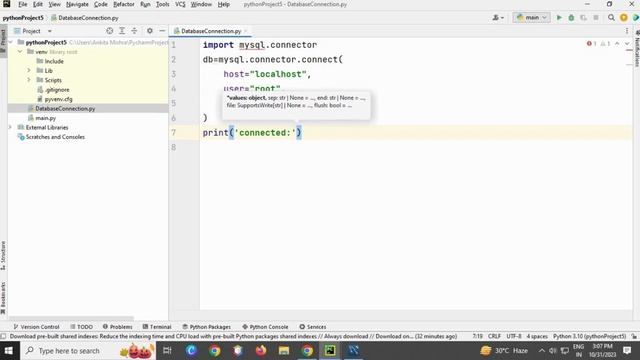The width and height of the screenshot is (640, 360).
Task: Click Python 3.10 interpreter in status bar
Action: (589, 336)
